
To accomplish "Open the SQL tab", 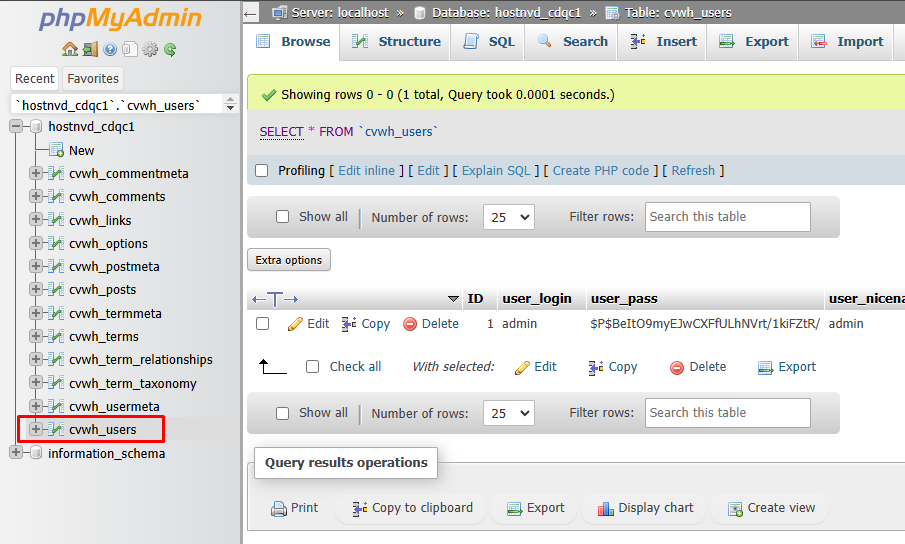I will click(x=488, y=42).
